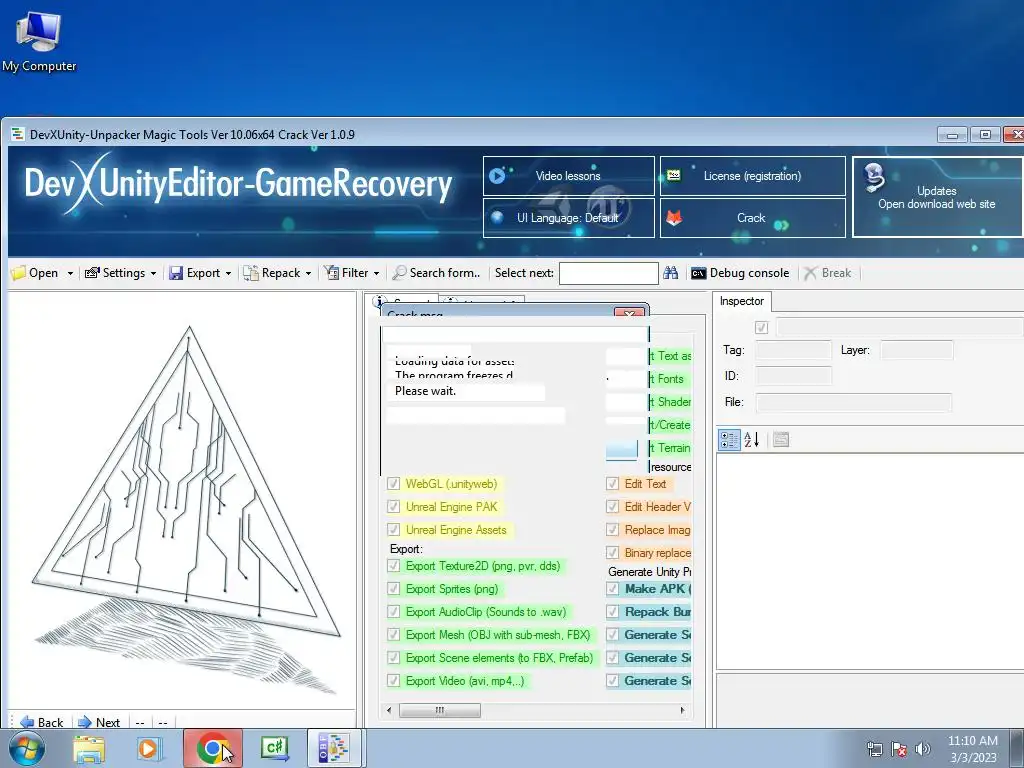Click the Debug console icon
The width and height of the screenshot is (1024, 768).
(x=698, y=273)
